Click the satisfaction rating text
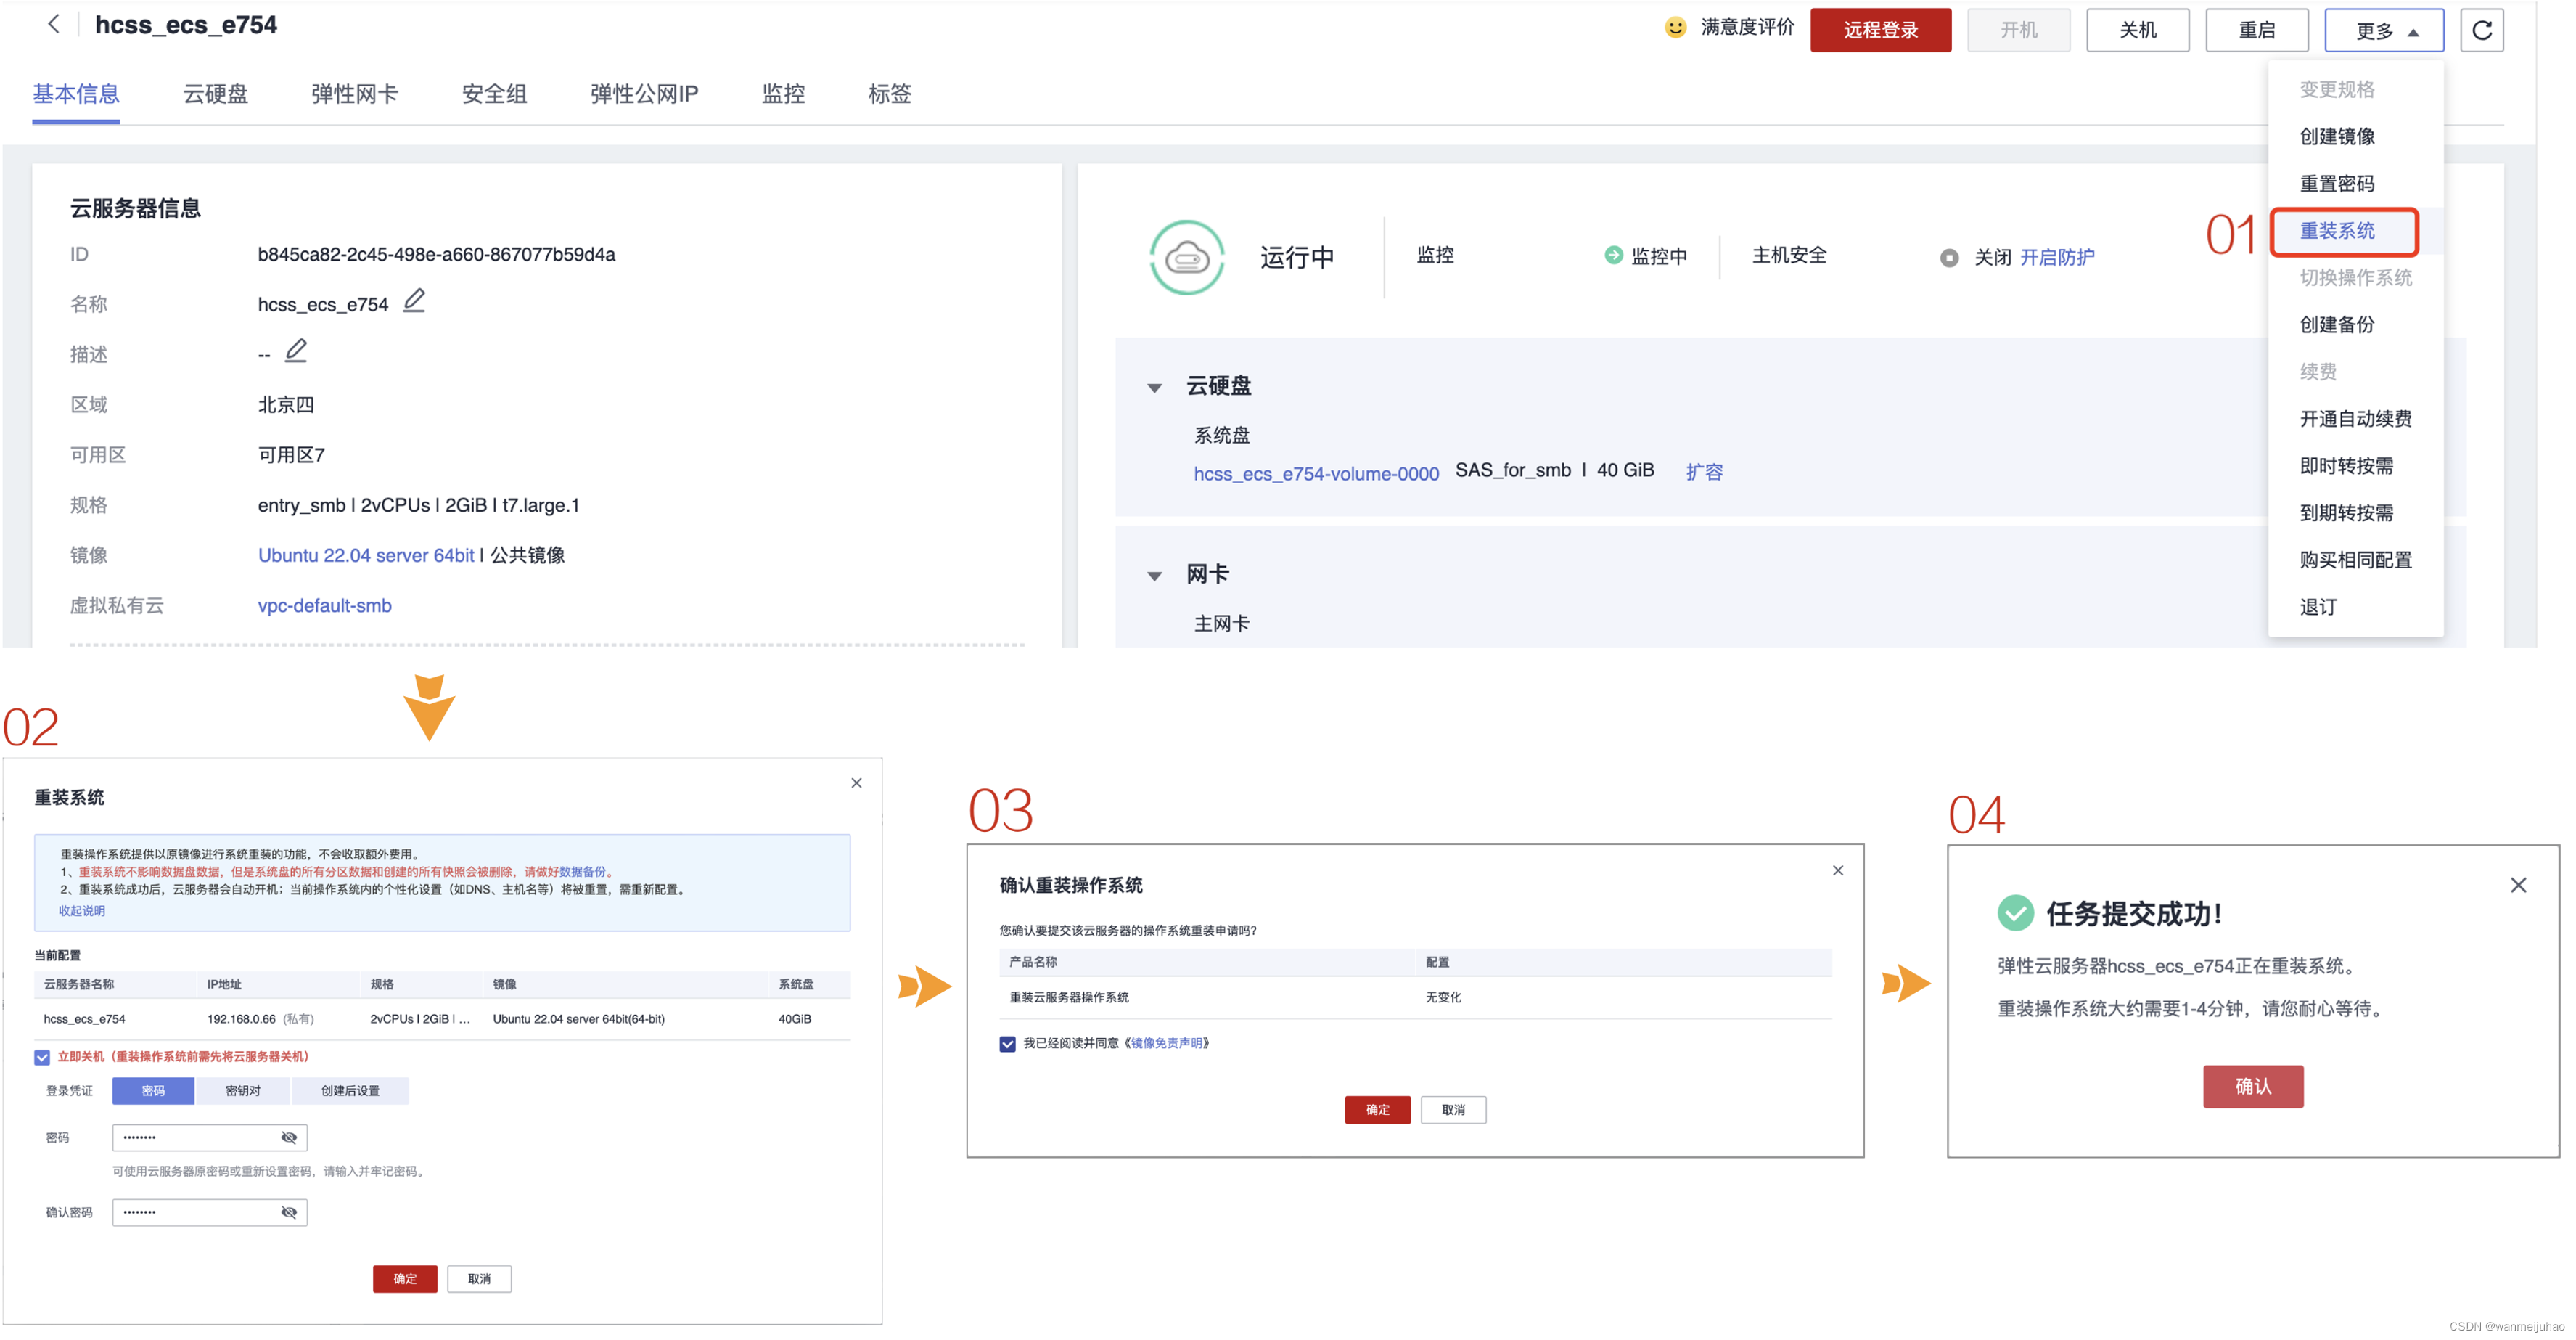 1747,27
